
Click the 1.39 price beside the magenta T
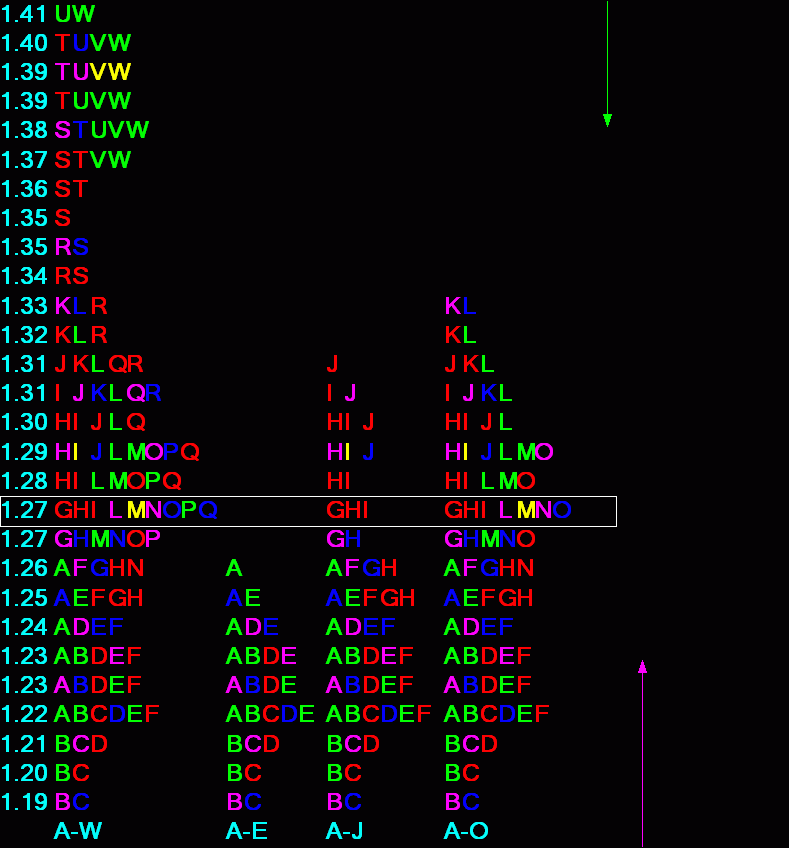coord(24,71)
